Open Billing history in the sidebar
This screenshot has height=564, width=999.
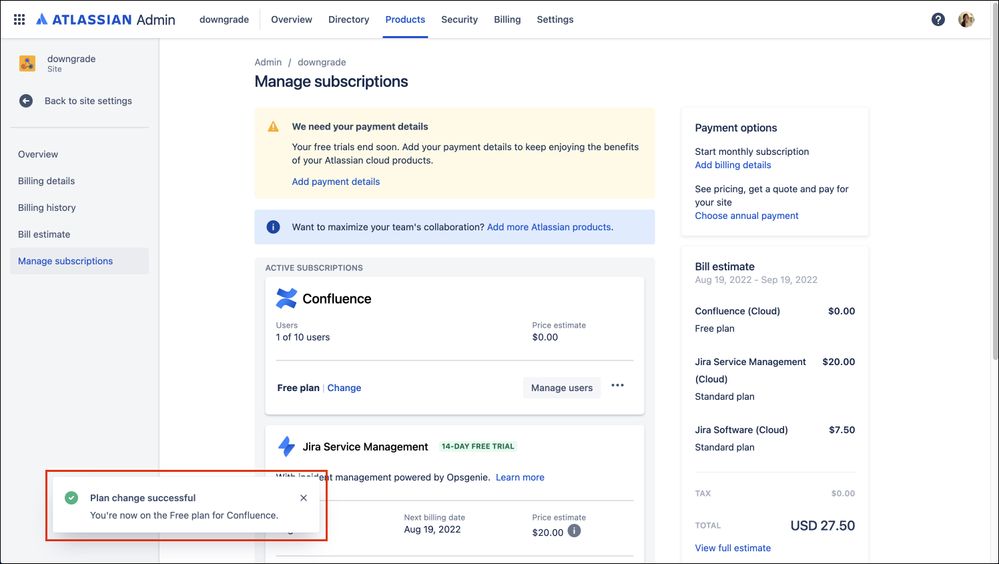pyautogui.click(x=47, y=208)
